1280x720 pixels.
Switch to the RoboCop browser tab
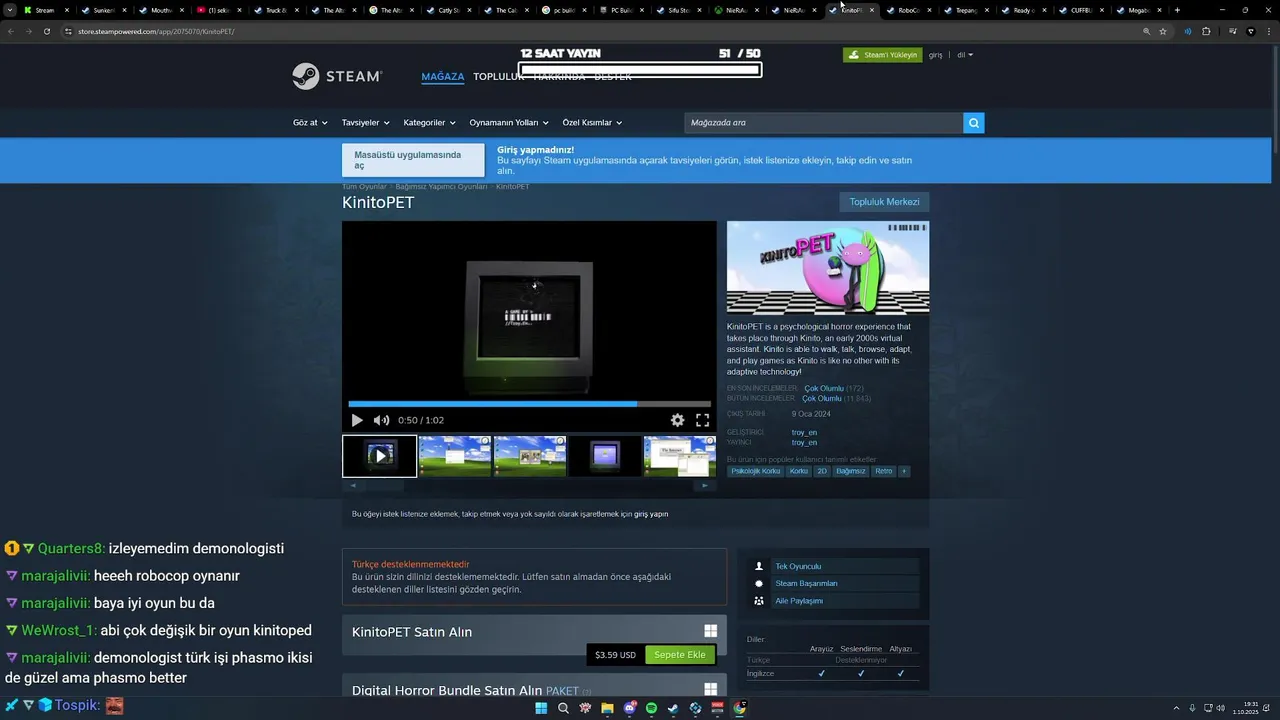pos(908,10)
